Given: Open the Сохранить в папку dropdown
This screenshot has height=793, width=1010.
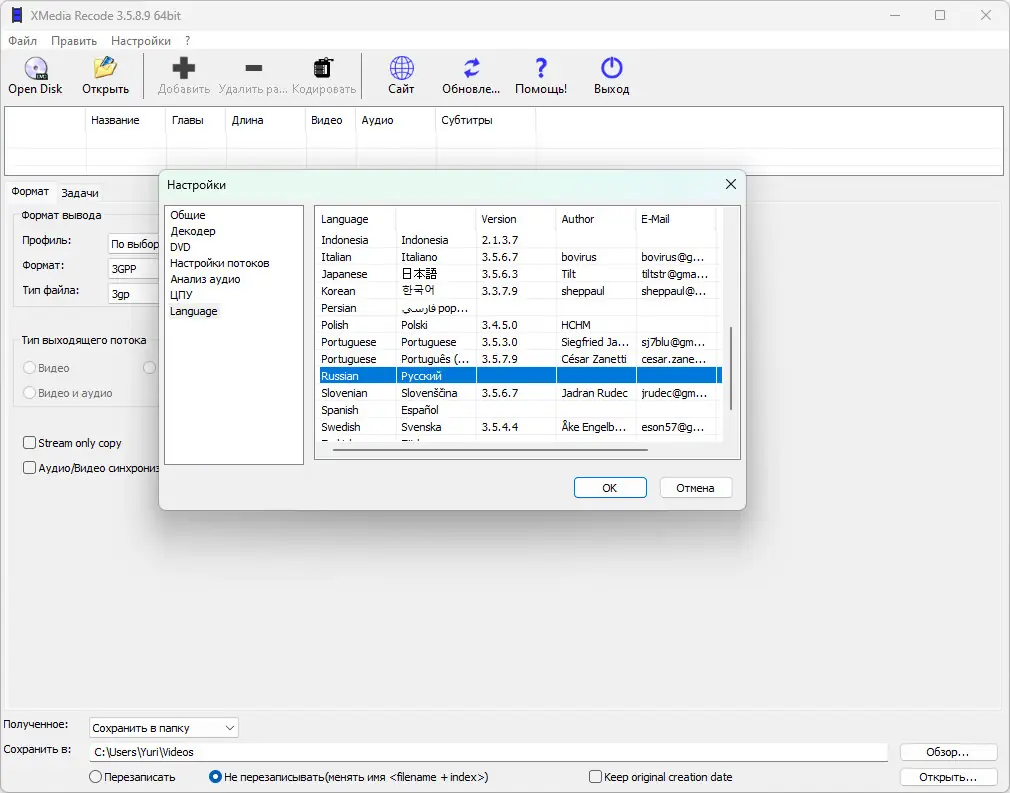Looking at the screenshot, I should point(164,728).
